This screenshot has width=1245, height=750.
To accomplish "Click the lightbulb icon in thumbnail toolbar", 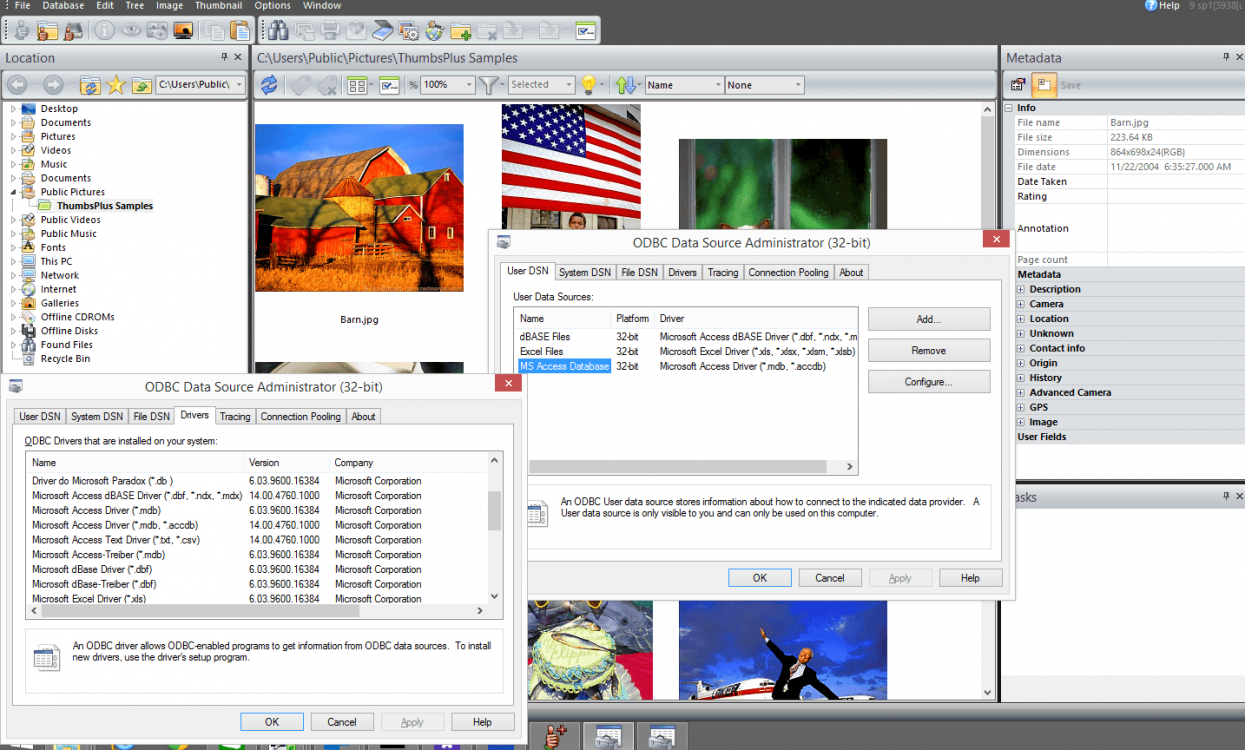I will click(589, 85).
